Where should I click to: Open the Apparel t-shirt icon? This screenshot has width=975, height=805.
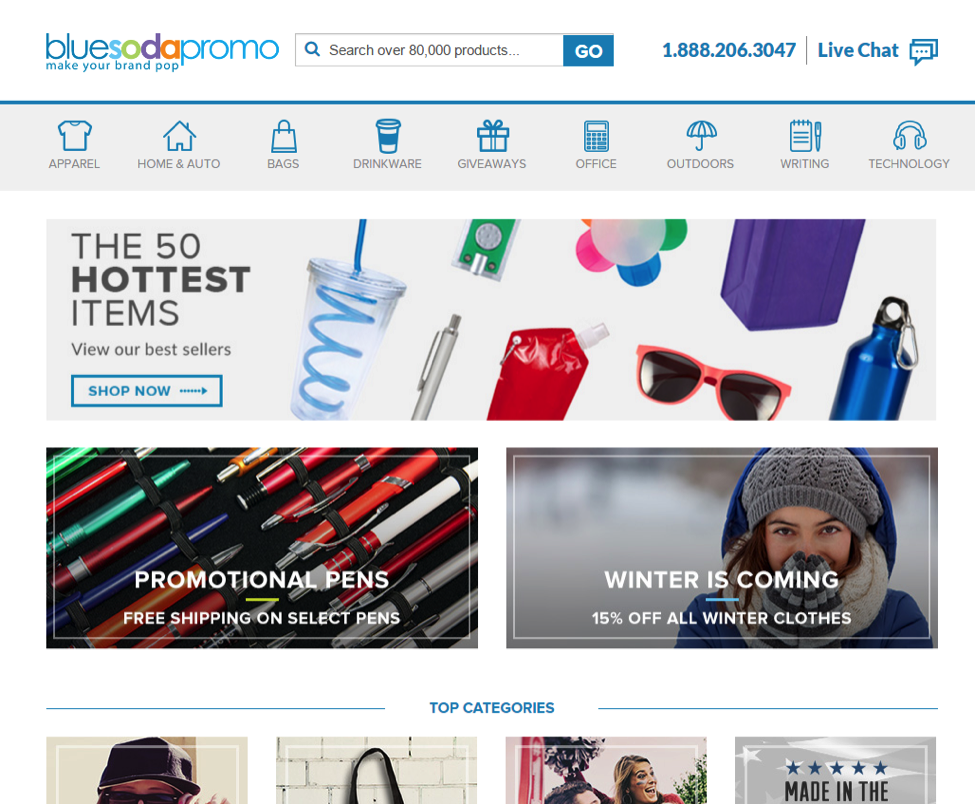click(75, 136)
